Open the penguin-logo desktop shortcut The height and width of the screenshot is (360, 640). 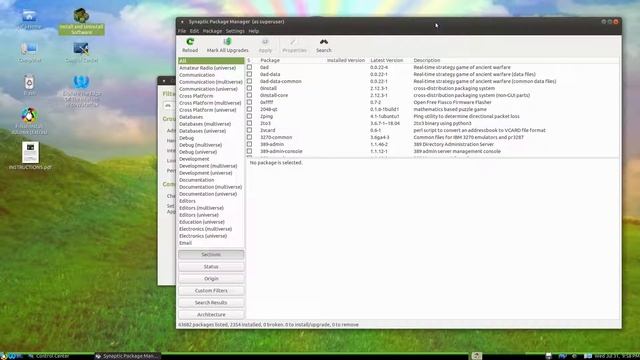pos(29,121)
